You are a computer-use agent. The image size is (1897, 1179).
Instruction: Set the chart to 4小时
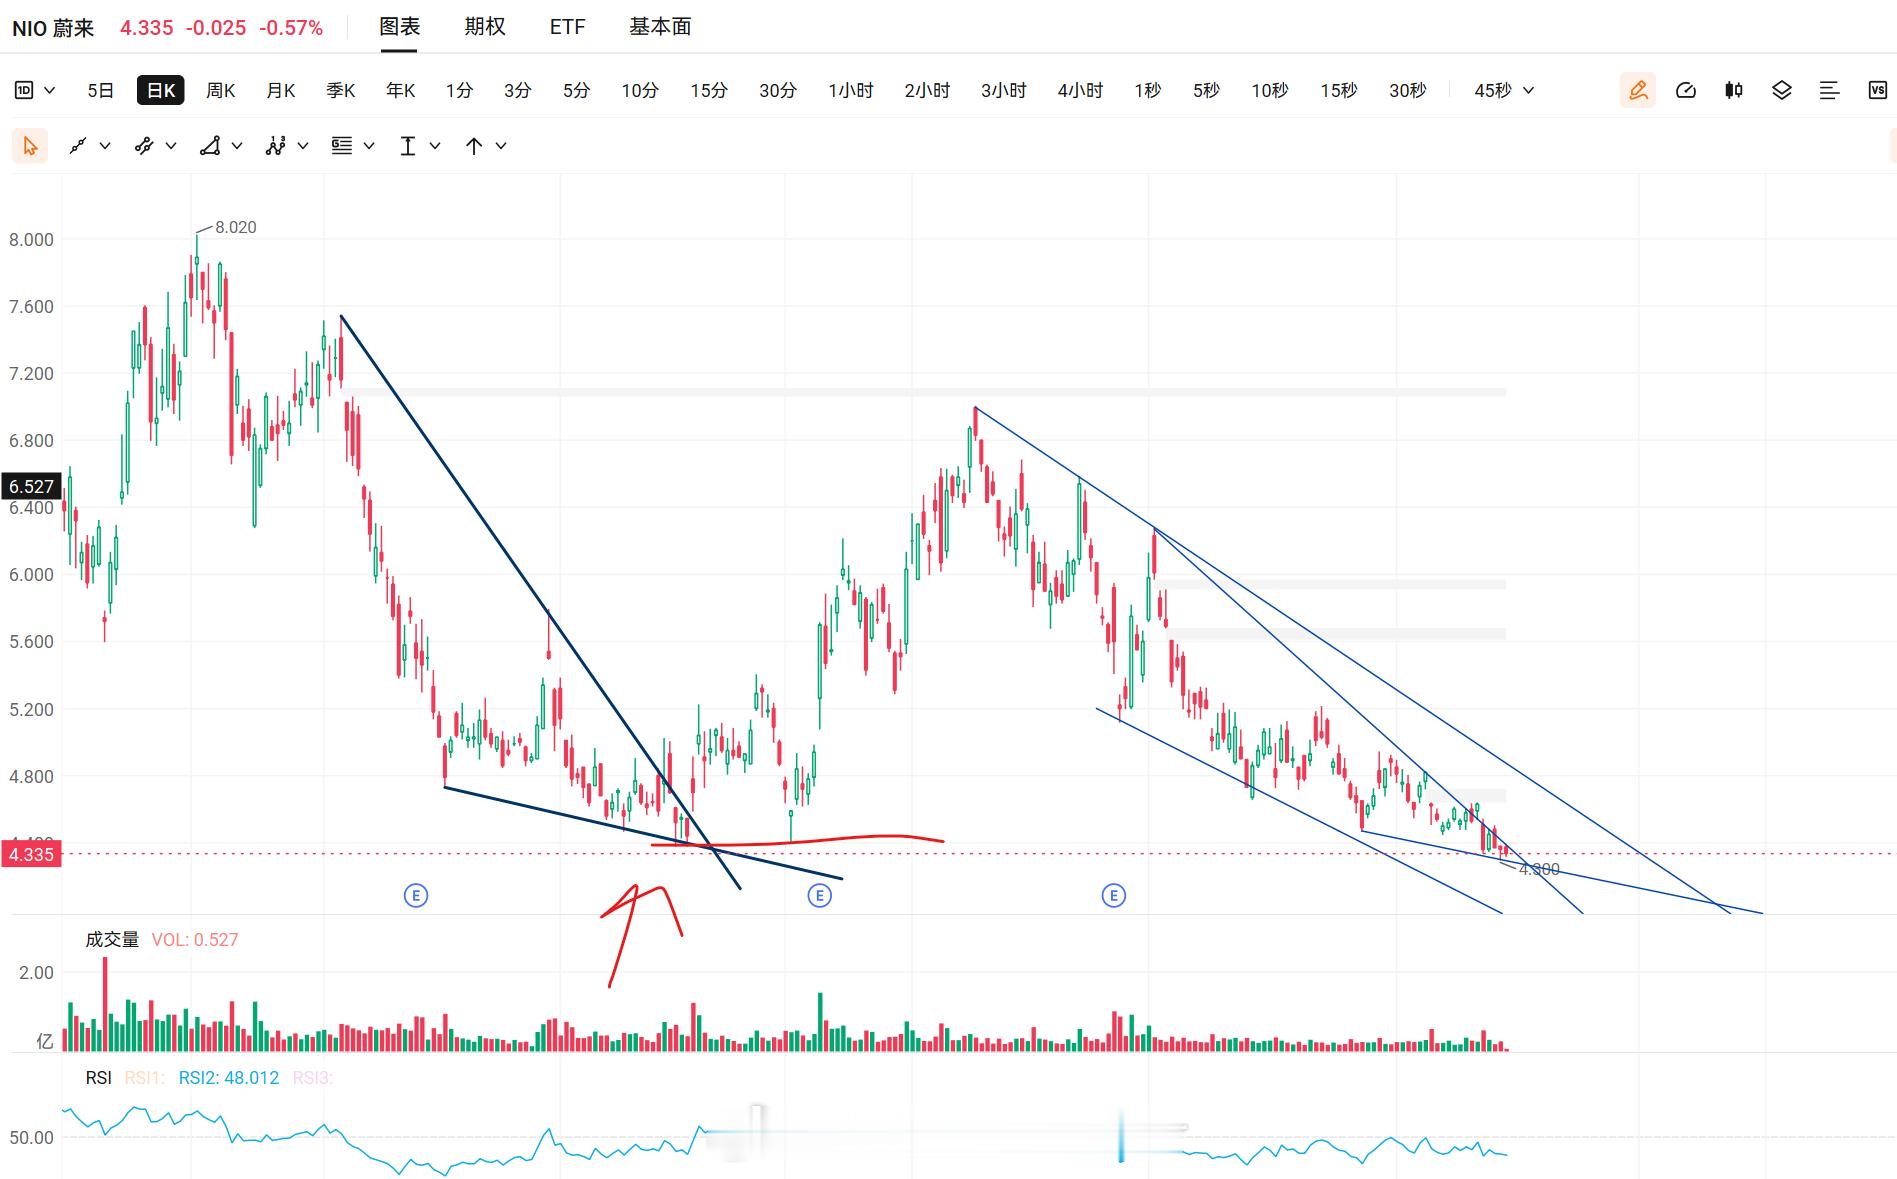click(1080, 90)
